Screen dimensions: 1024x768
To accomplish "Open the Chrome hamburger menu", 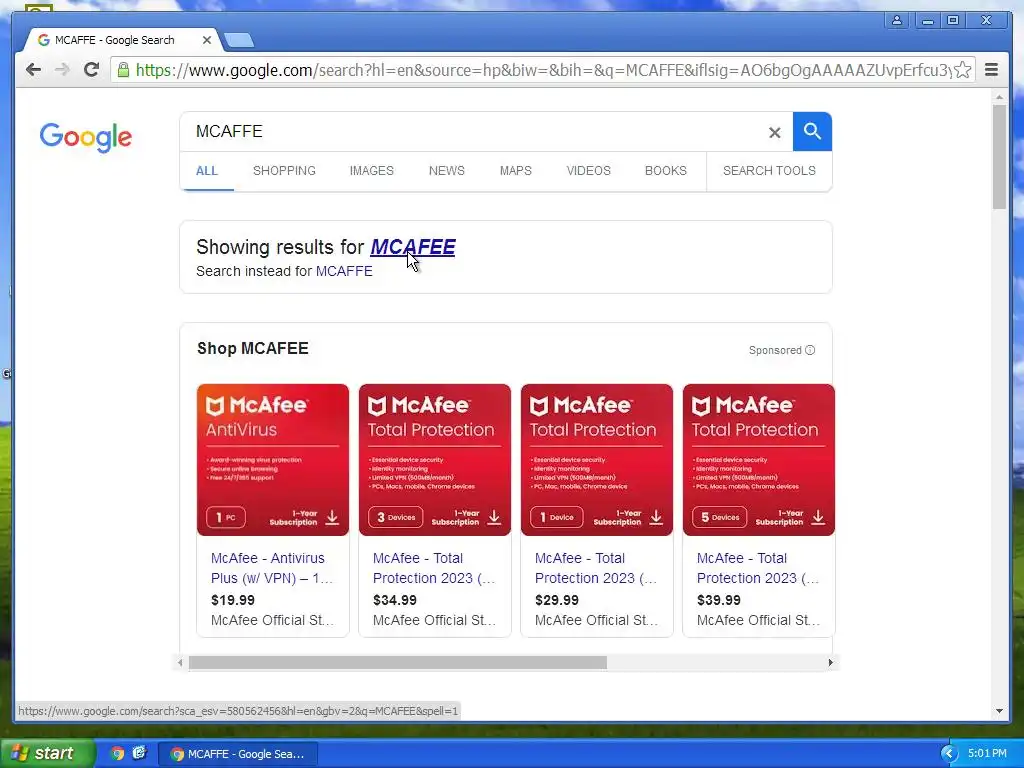I will [x=991, y=70].
